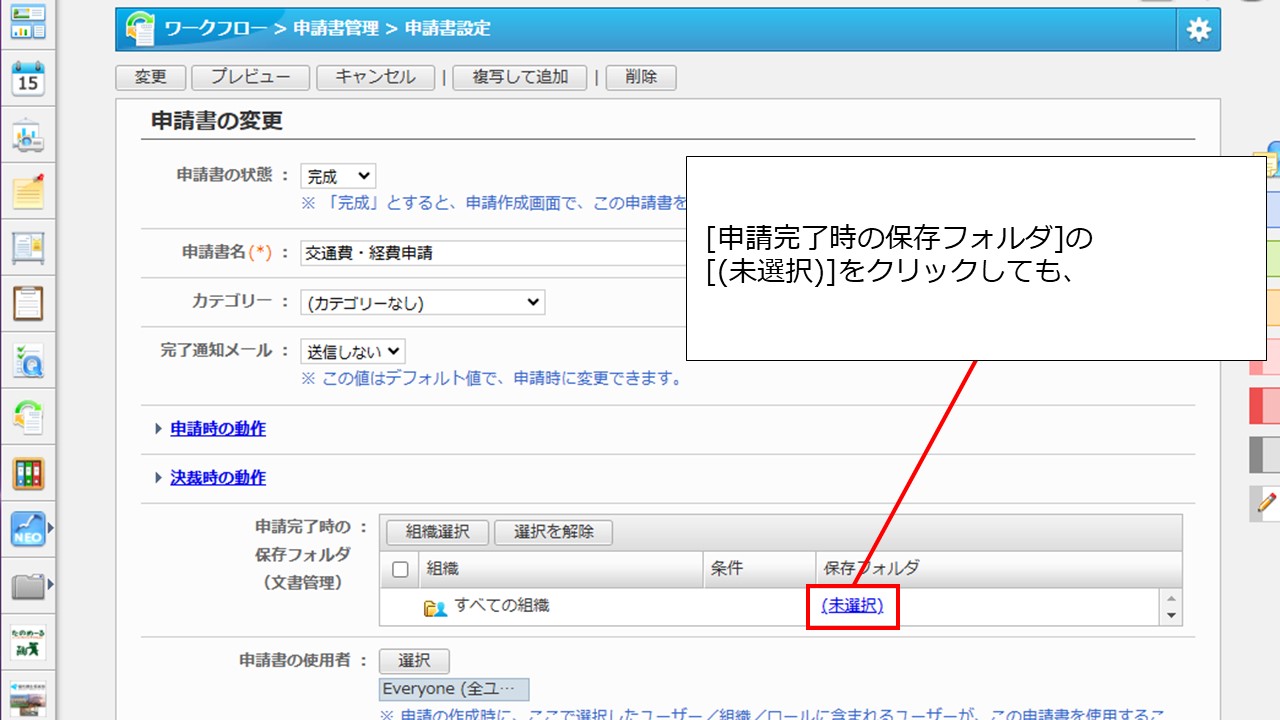Click the 複写して追加 button
Viewport: 1280px width, 720px height.
tap(520, 77)
